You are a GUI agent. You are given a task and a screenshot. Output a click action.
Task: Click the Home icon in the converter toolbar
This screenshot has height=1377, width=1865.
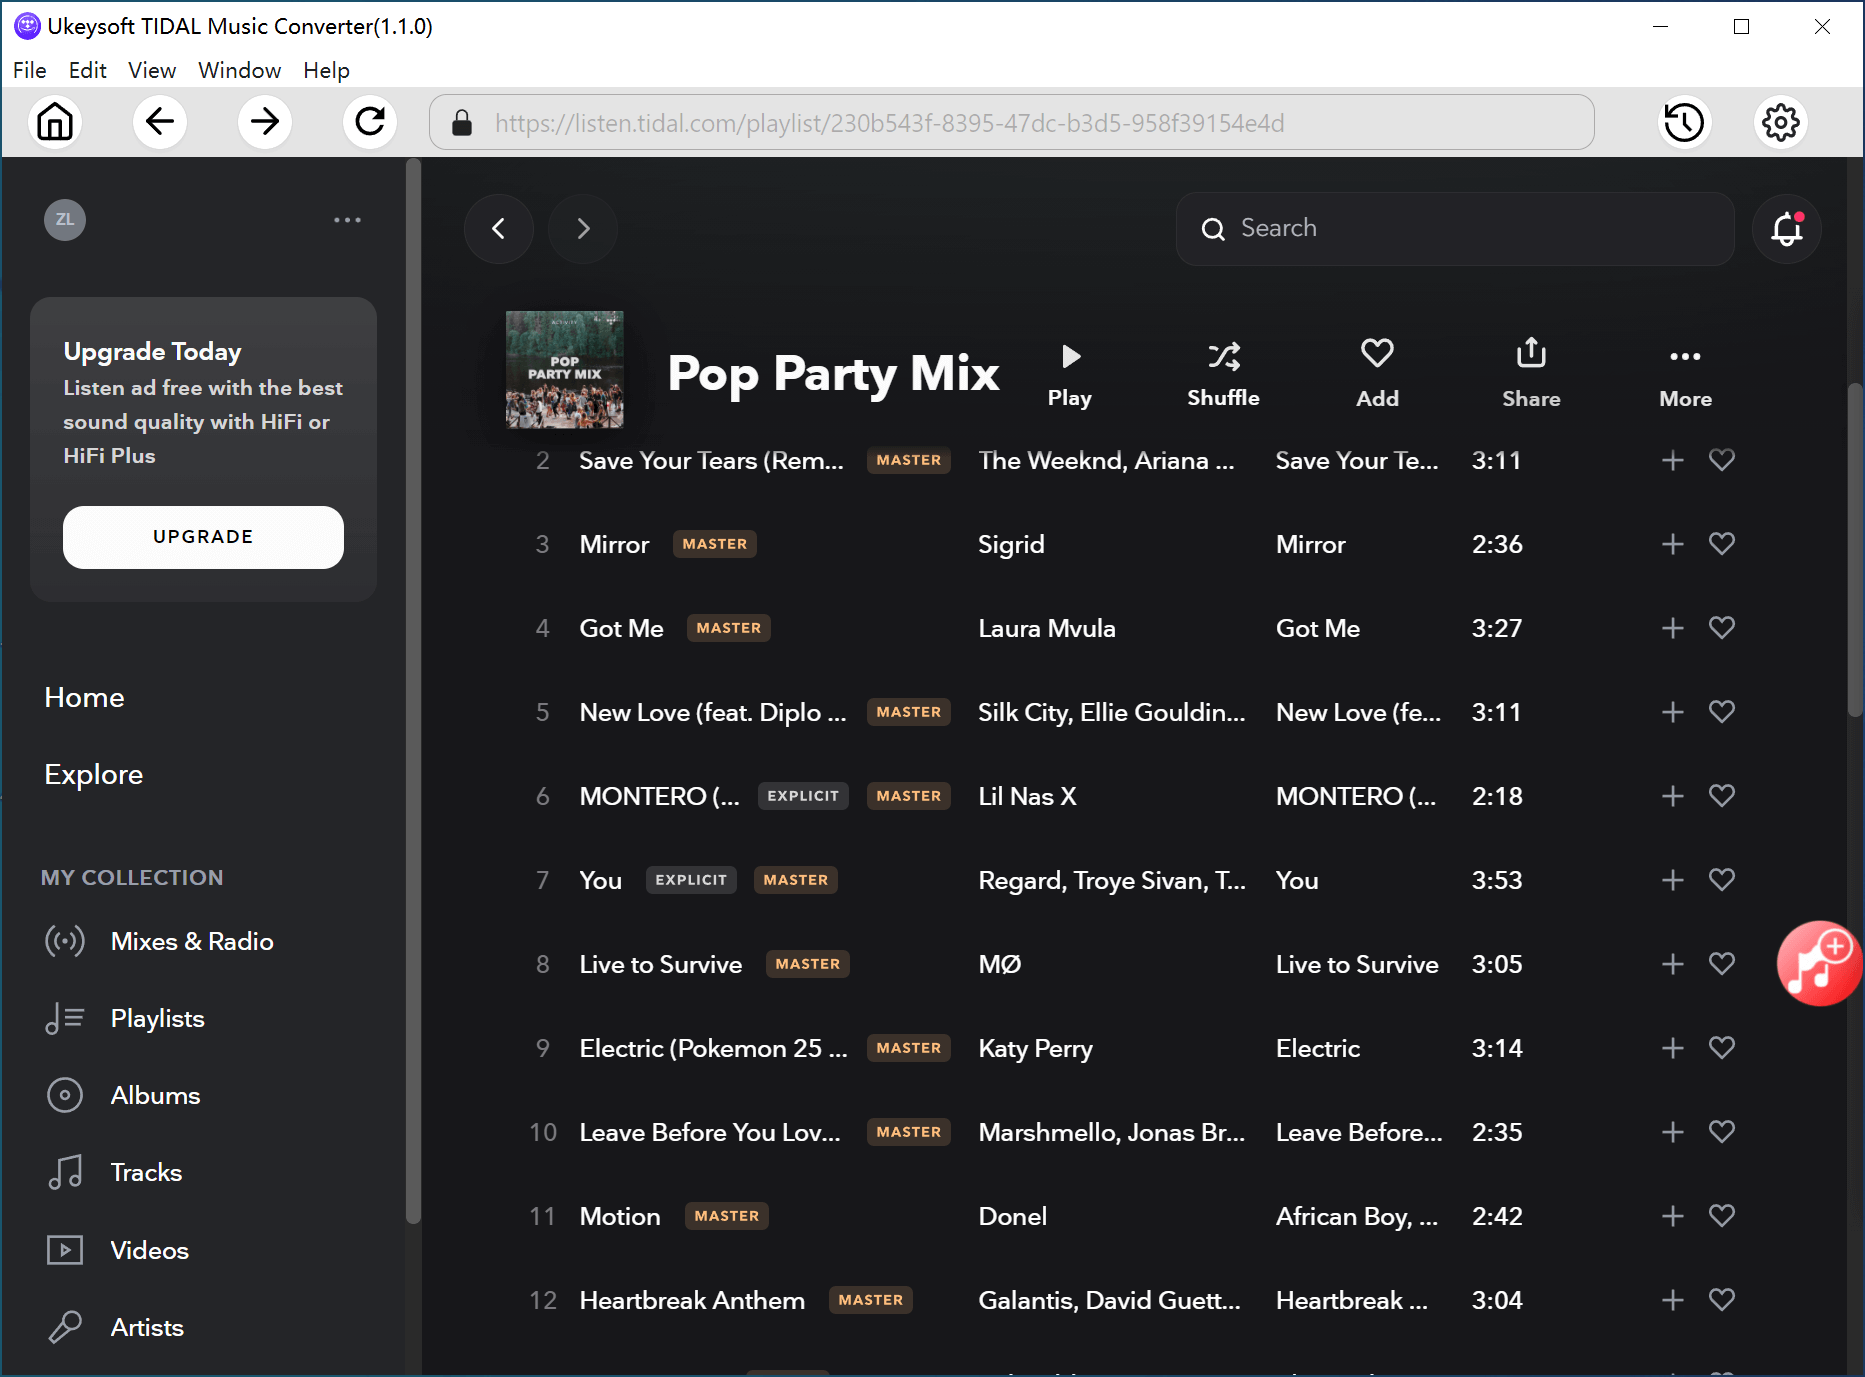click(55, 122)
